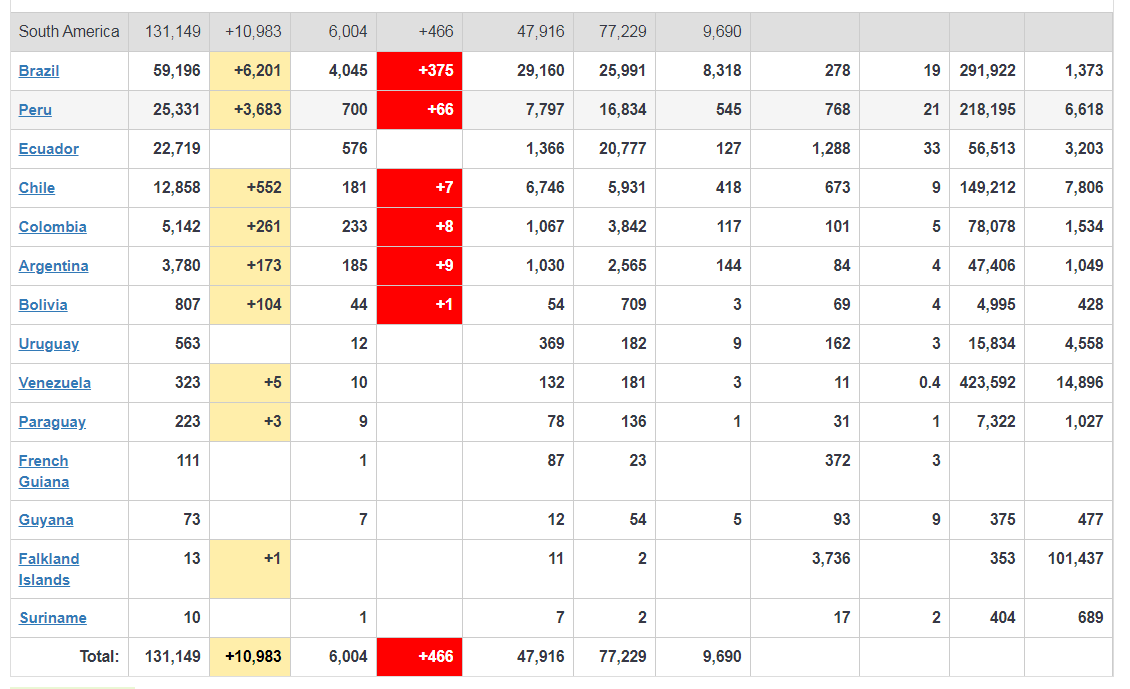
Task: Click Peru new deaths +66 cell
Action: (419, 110)
